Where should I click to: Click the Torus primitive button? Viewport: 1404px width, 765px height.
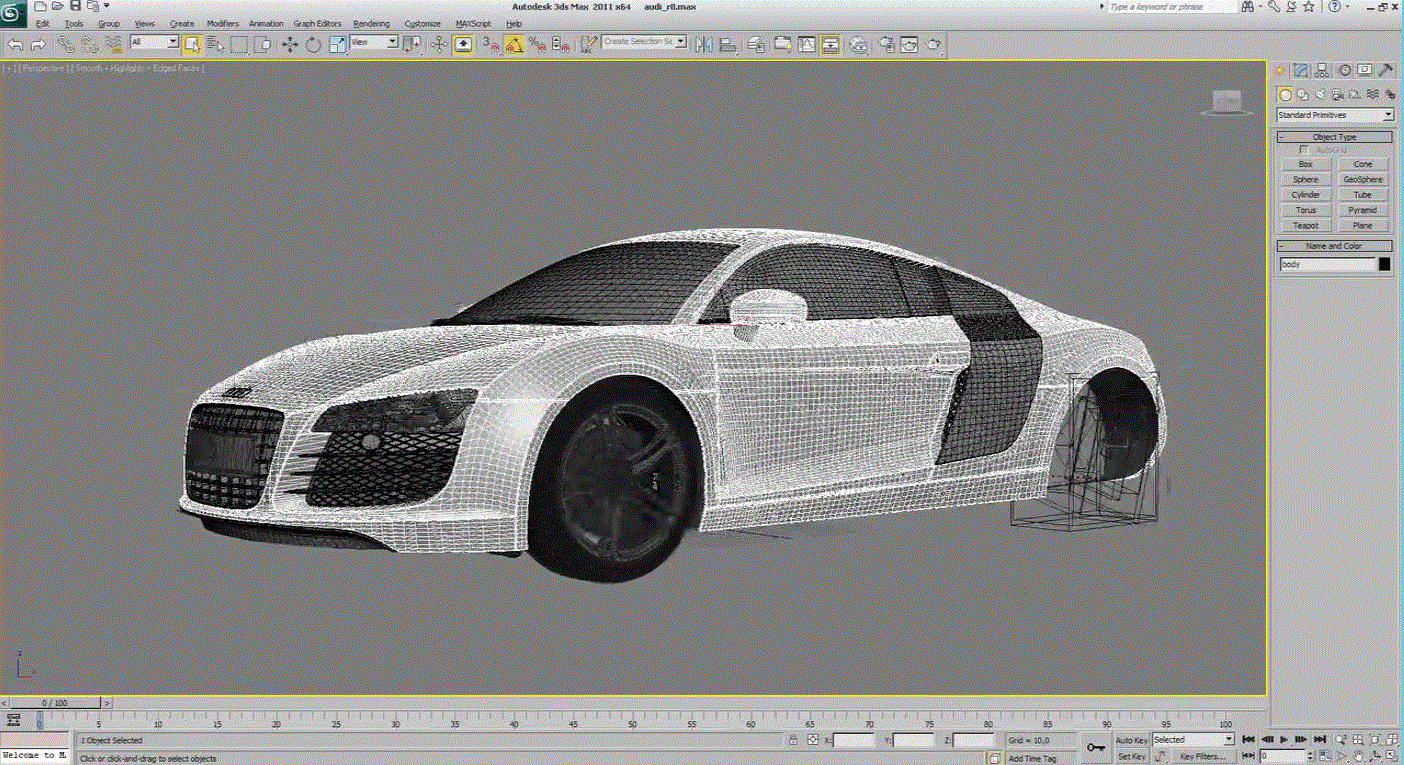point(1306,210)
